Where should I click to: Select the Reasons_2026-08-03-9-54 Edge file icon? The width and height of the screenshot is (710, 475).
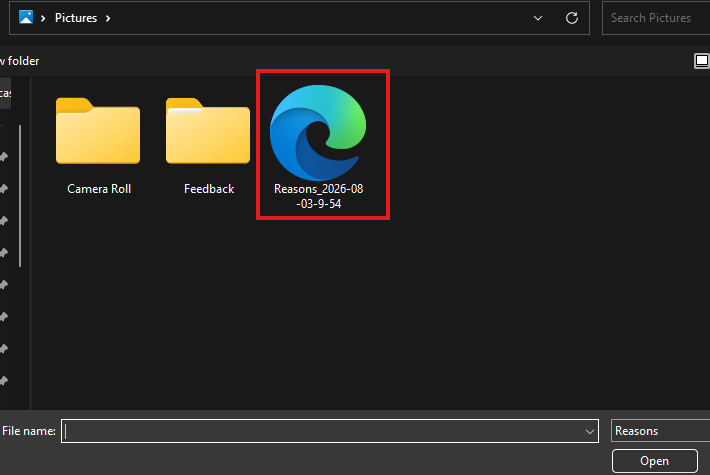(318, 132)
